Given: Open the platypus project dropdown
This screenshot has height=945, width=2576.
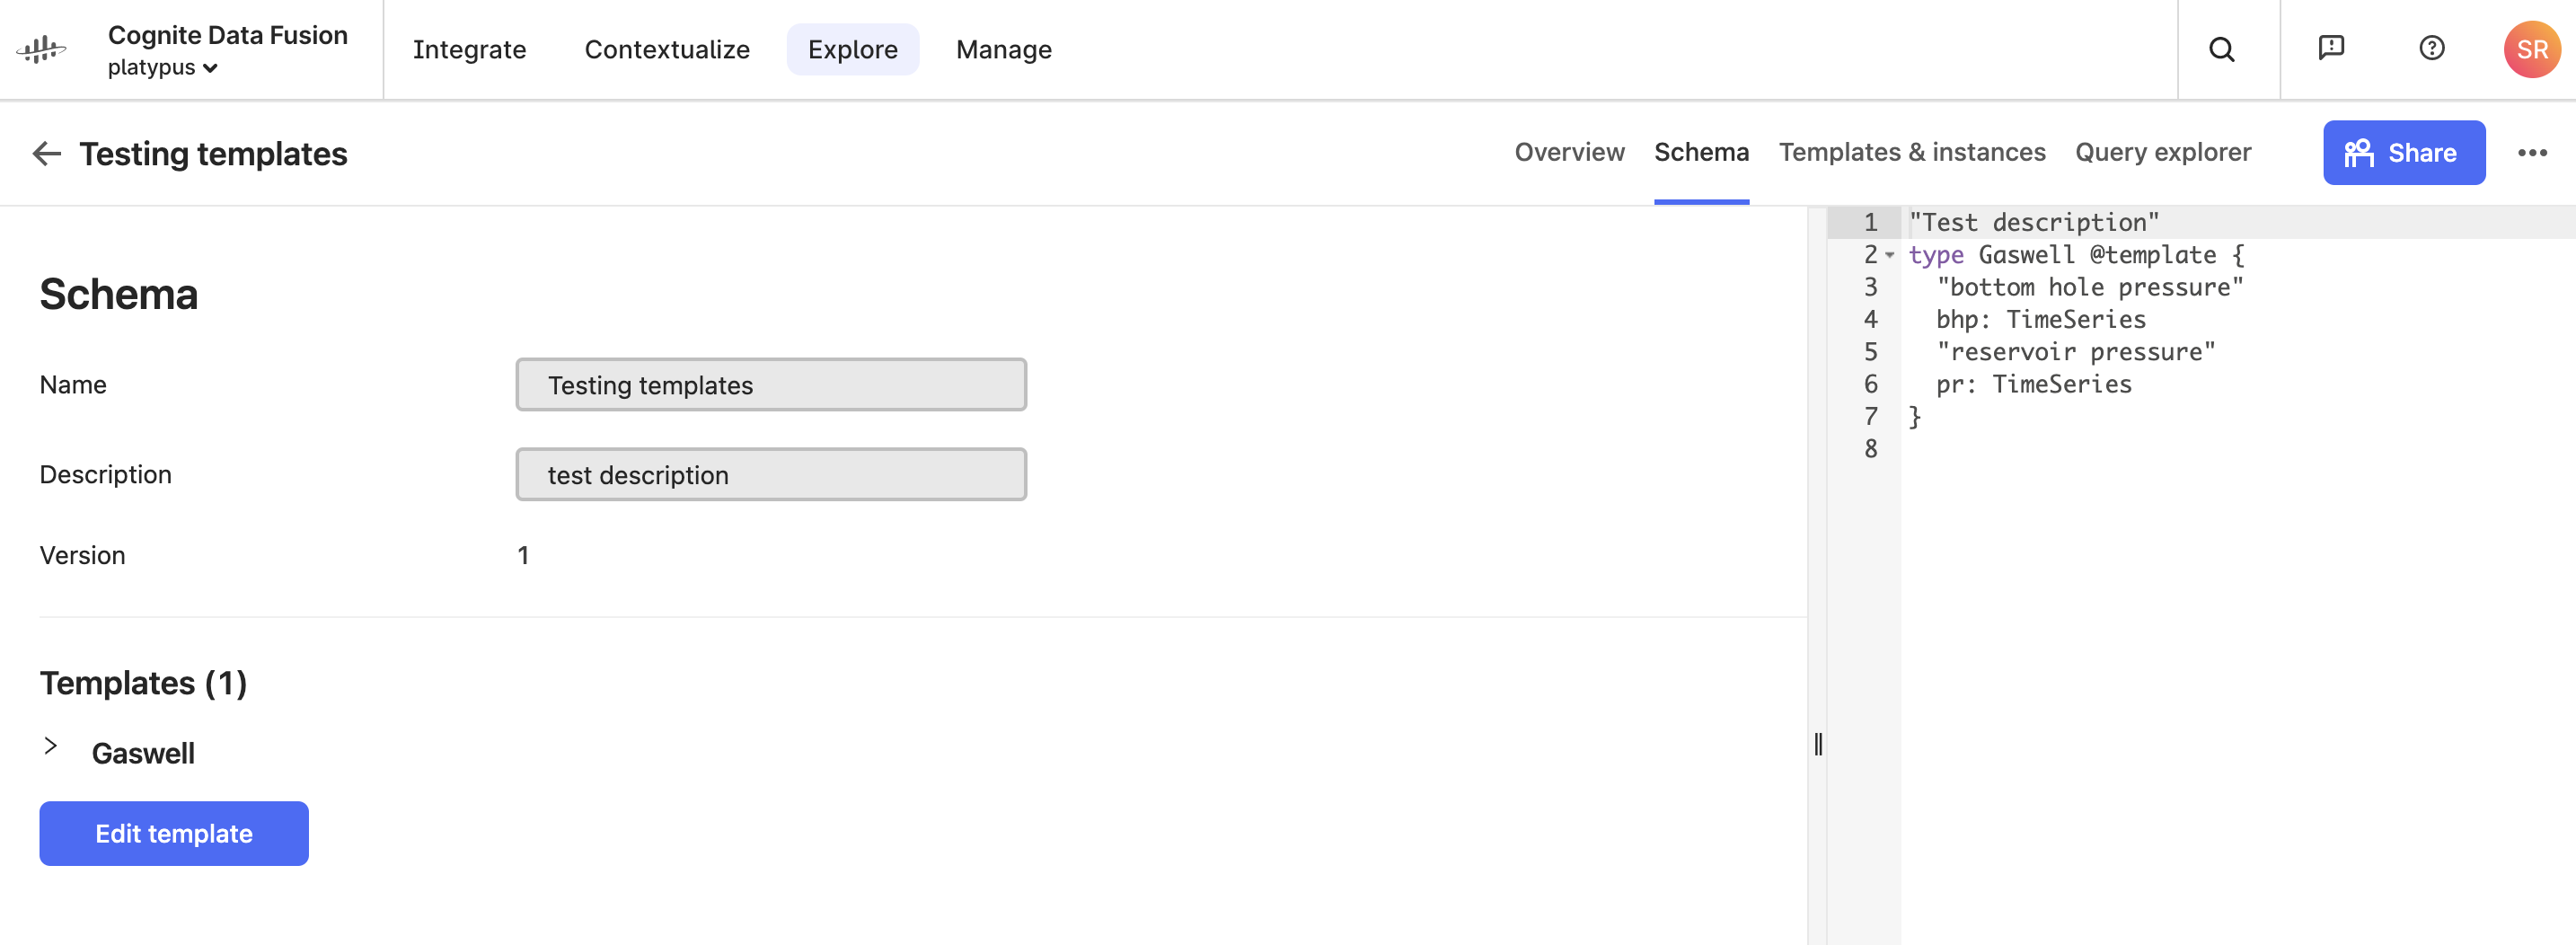Looking at the screenshot, I should pyautogui.click(x=162, y=68).
